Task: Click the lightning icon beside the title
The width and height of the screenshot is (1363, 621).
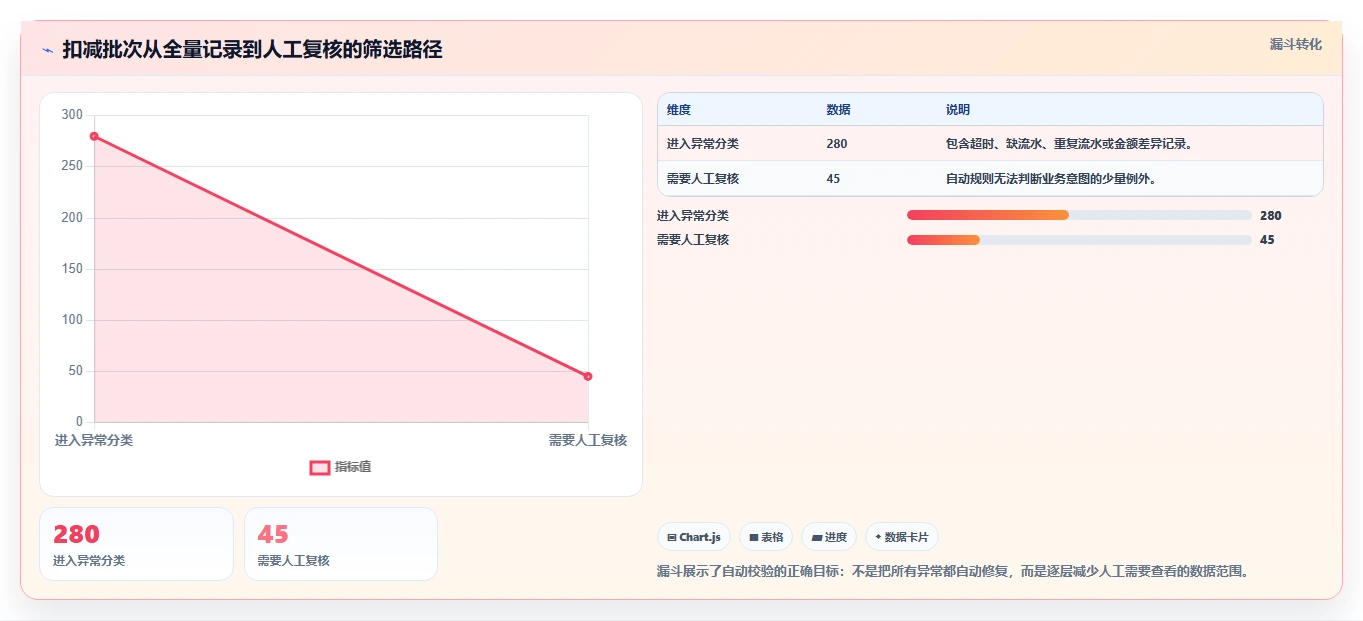Action: (x=47, y=50)
